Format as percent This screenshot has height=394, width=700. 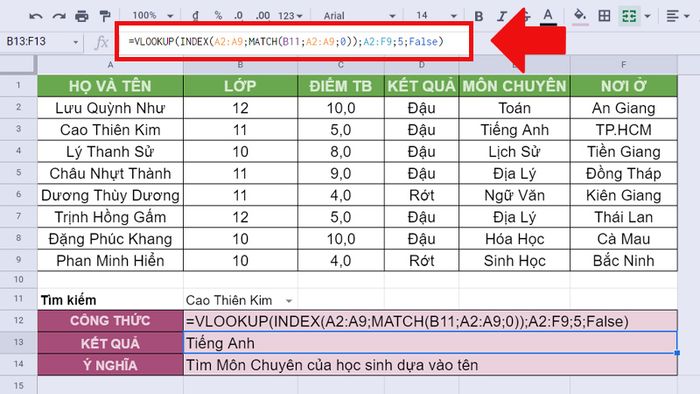click(x=218, y=16)
